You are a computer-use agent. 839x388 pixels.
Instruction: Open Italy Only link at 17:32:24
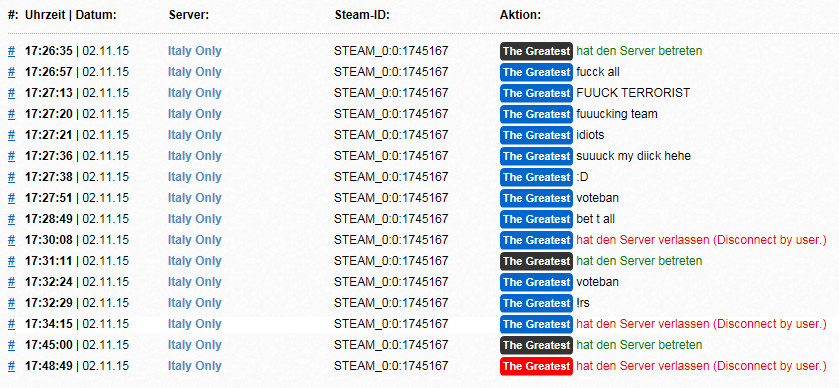tap(195, 282)
